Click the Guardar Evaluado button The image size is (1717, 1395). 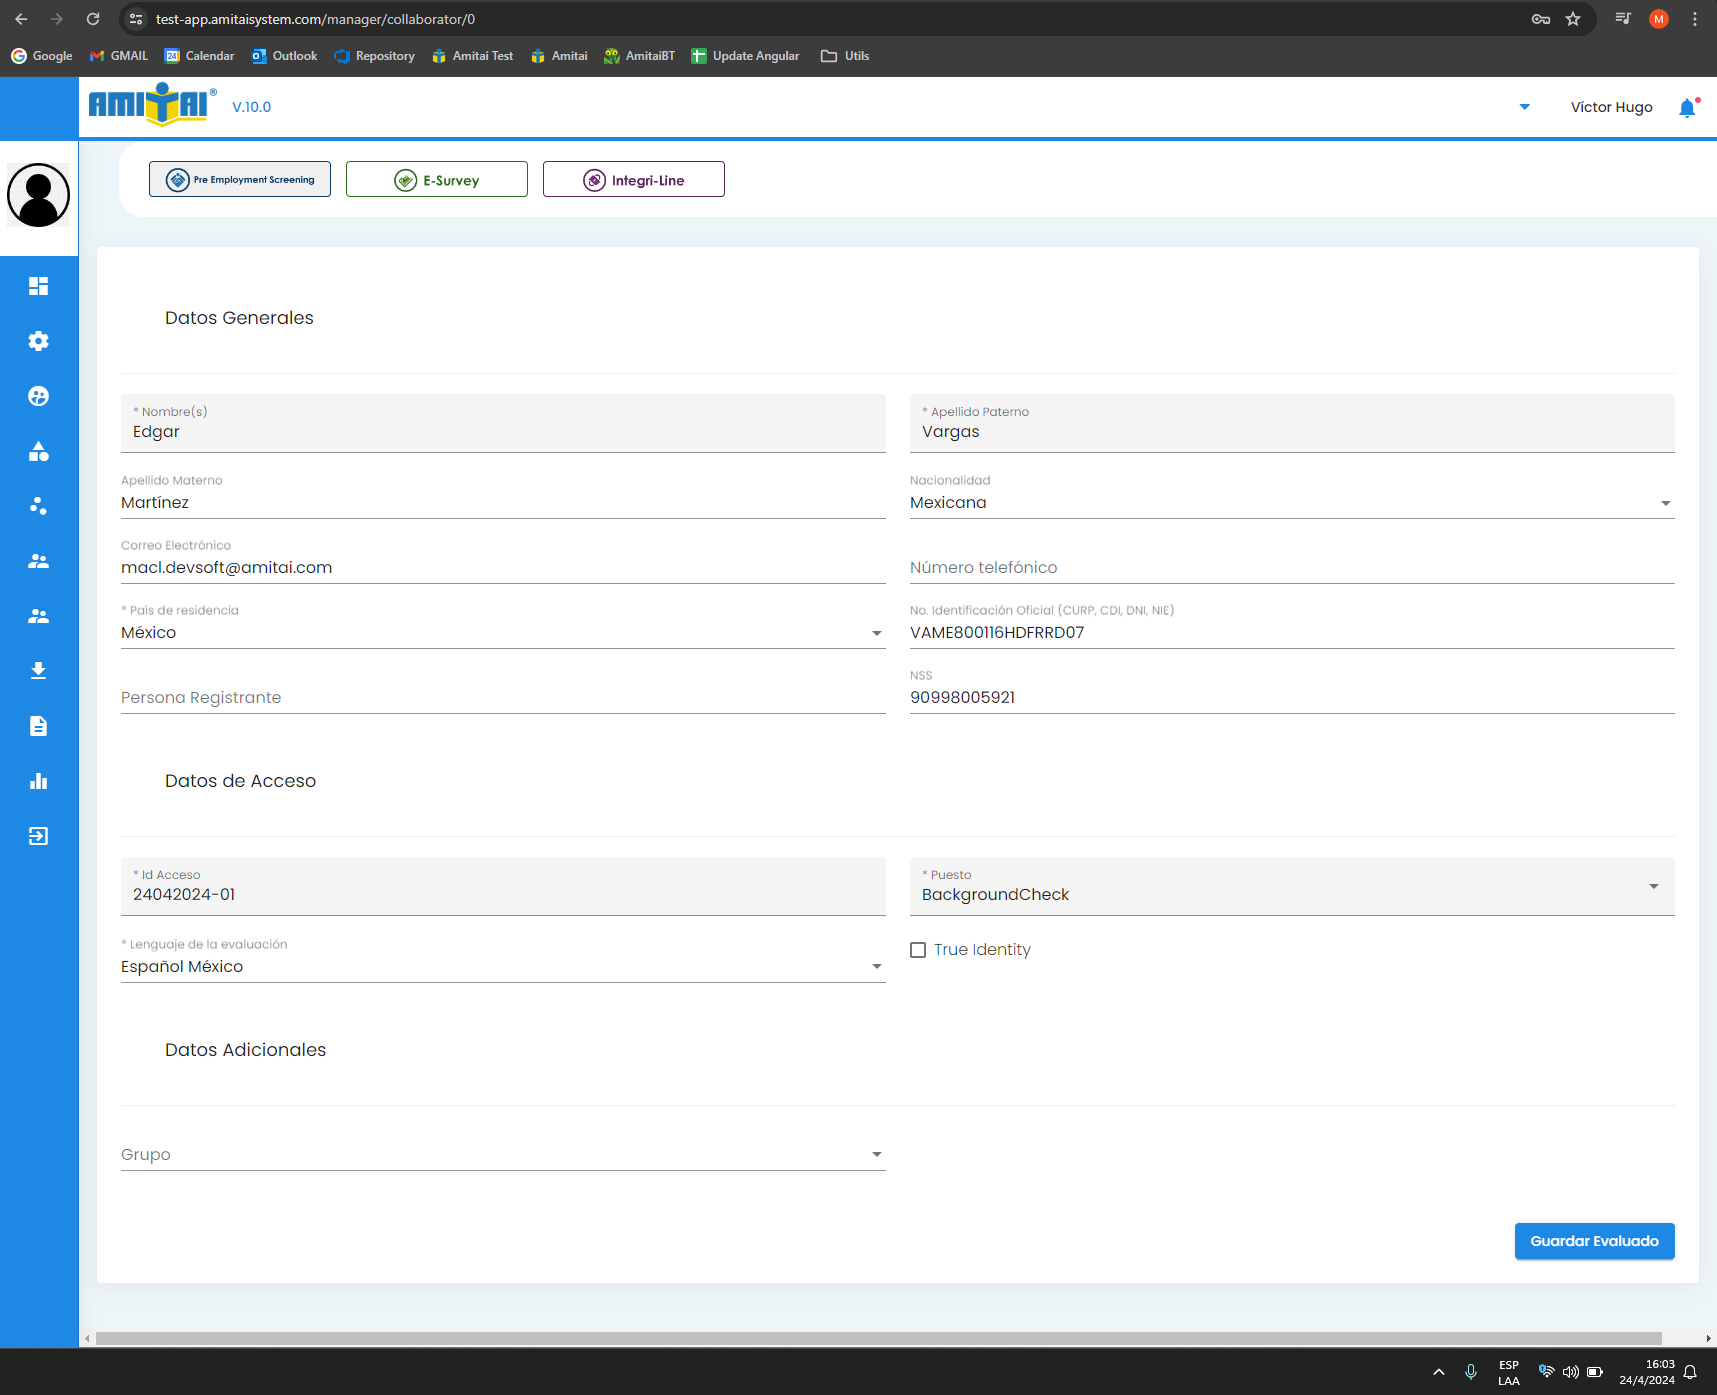point(1594,1241)
